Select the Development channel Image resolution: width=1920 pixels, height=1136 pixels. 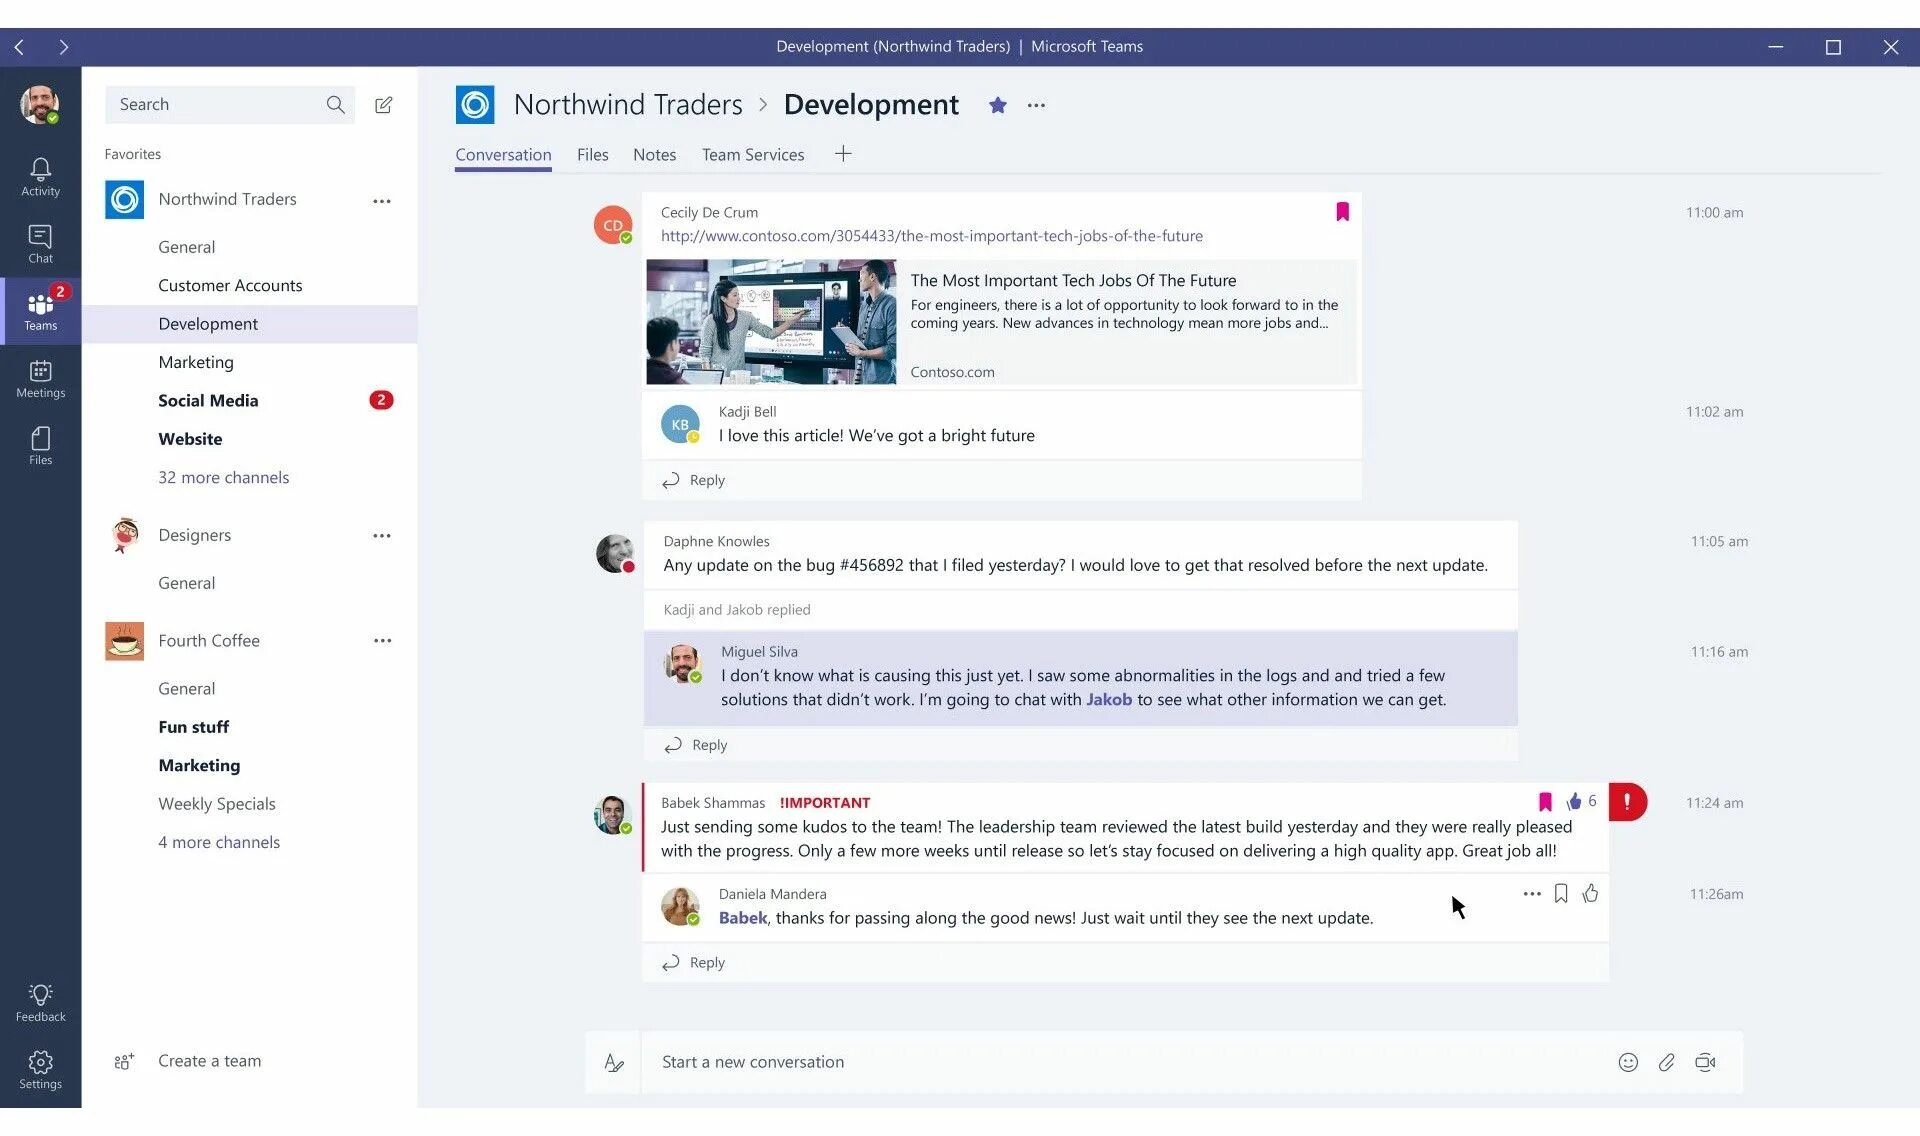tap(249, 323)
